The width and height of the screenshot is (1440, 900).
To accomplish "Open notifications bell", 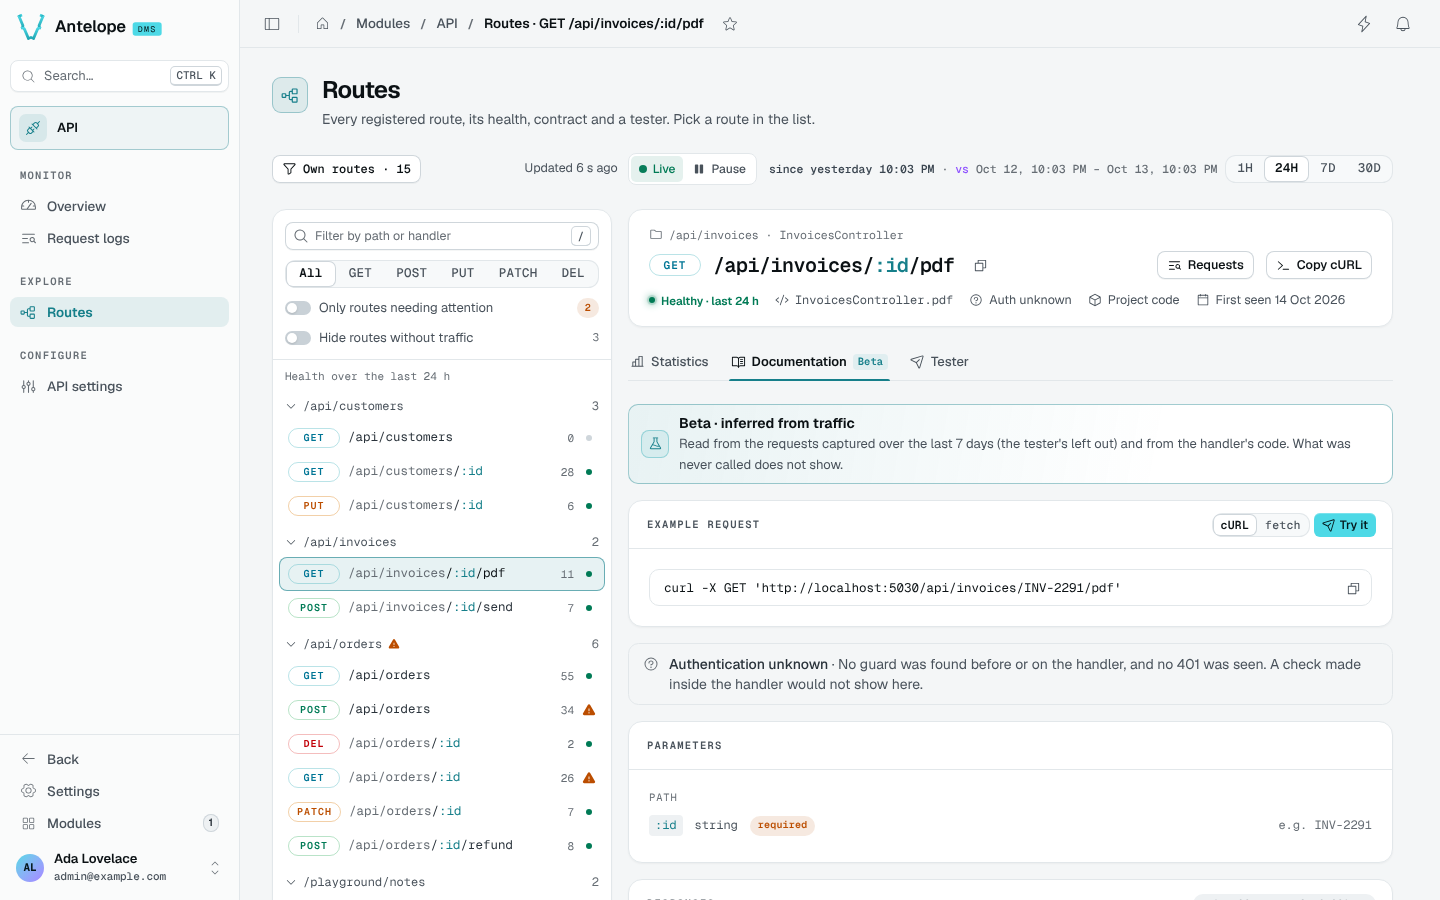I will pos(1403,24).
